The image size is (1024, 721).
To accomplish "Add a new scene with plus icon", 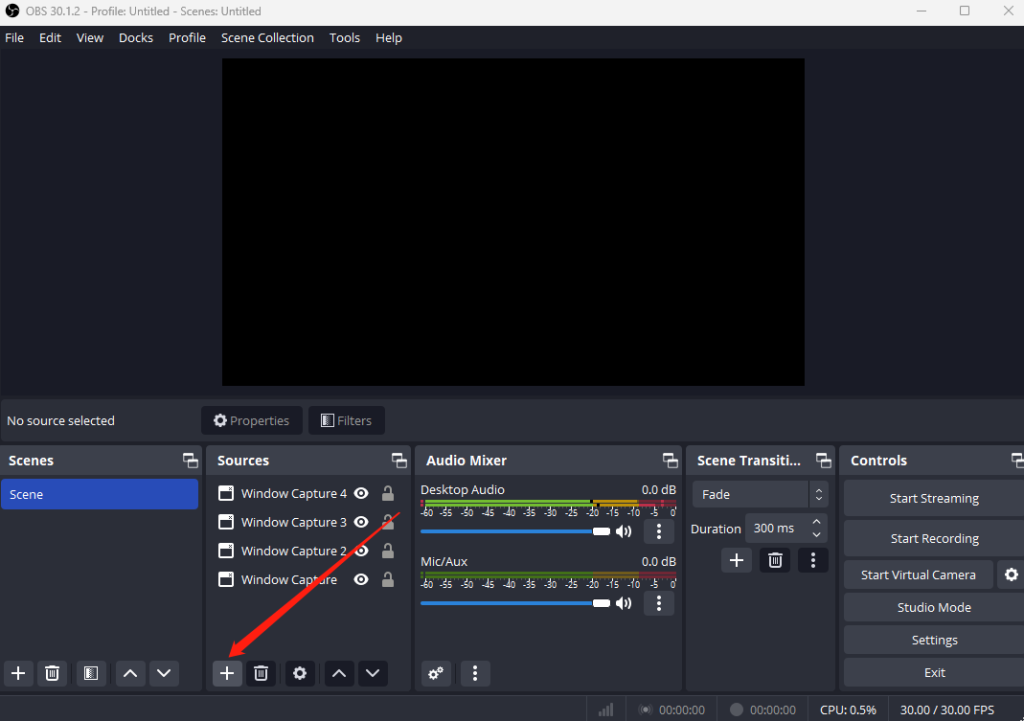I will point(18,673).
